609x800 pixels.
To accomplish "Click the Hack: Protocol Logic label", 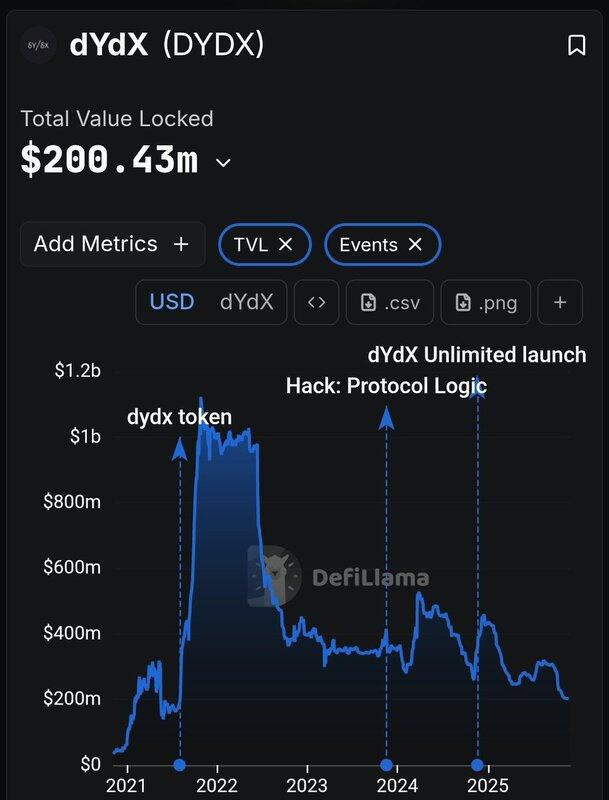I will coord(386,385).
